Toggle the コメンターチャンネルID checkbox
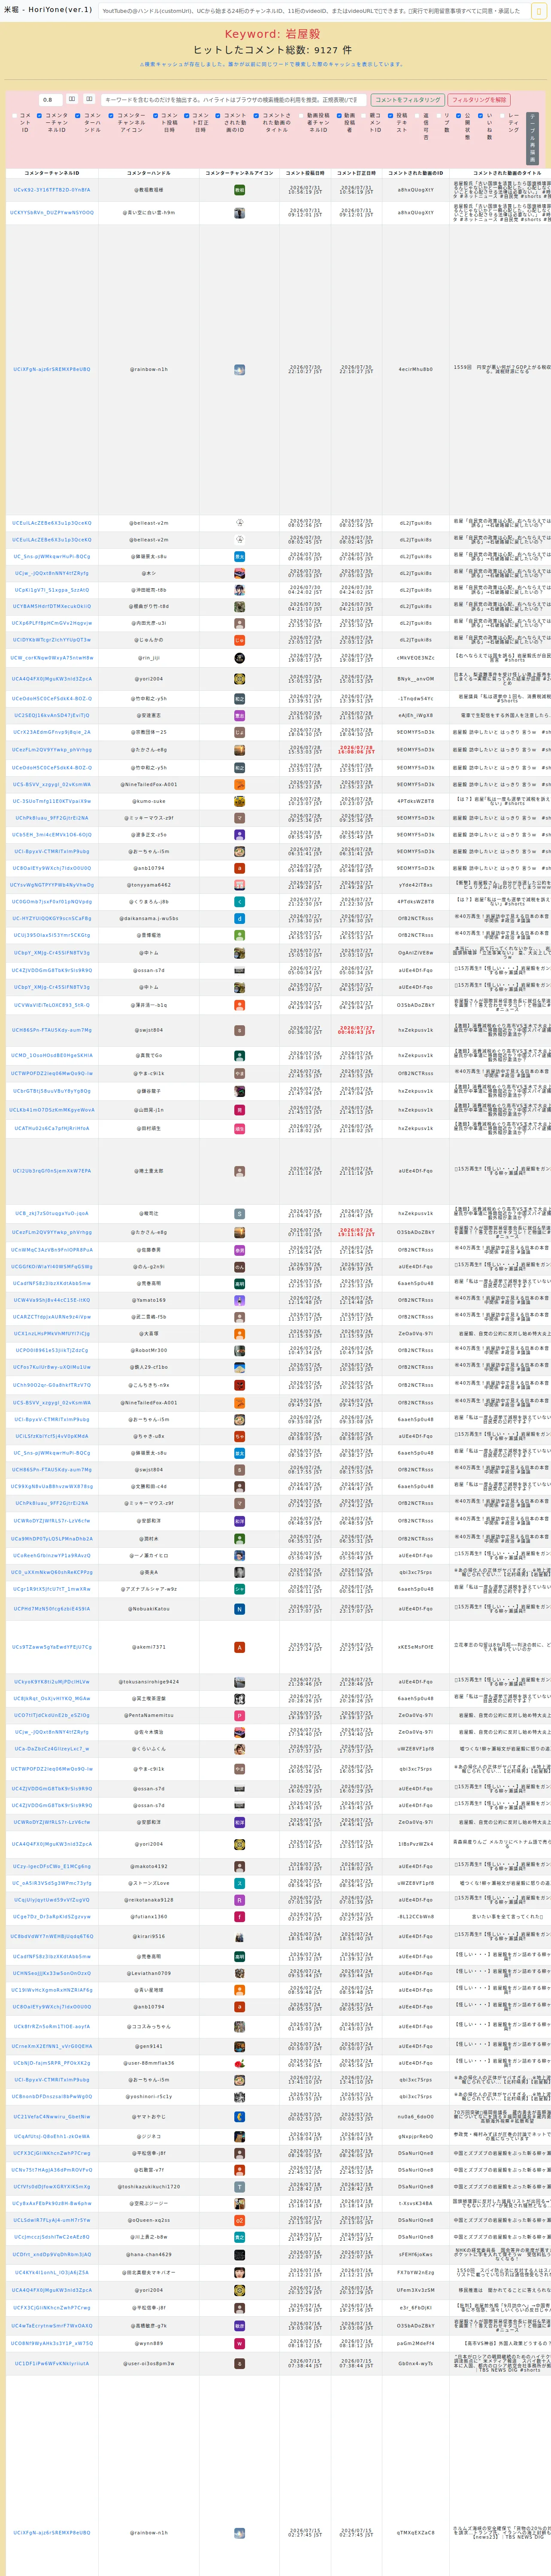 pos(40,116)
